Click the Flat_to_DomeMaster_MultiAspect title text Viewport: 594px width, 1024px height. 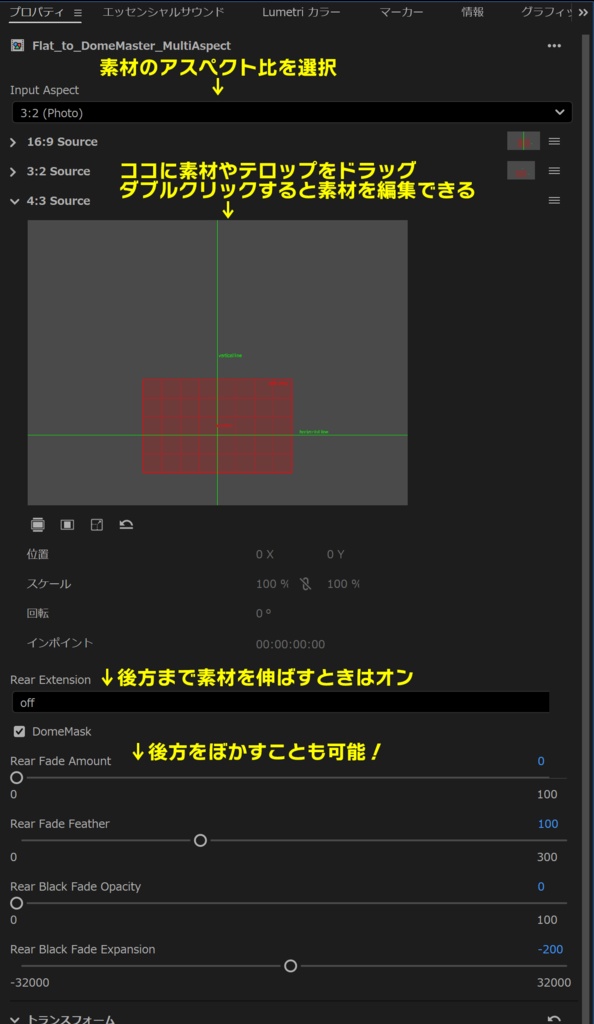131,46
